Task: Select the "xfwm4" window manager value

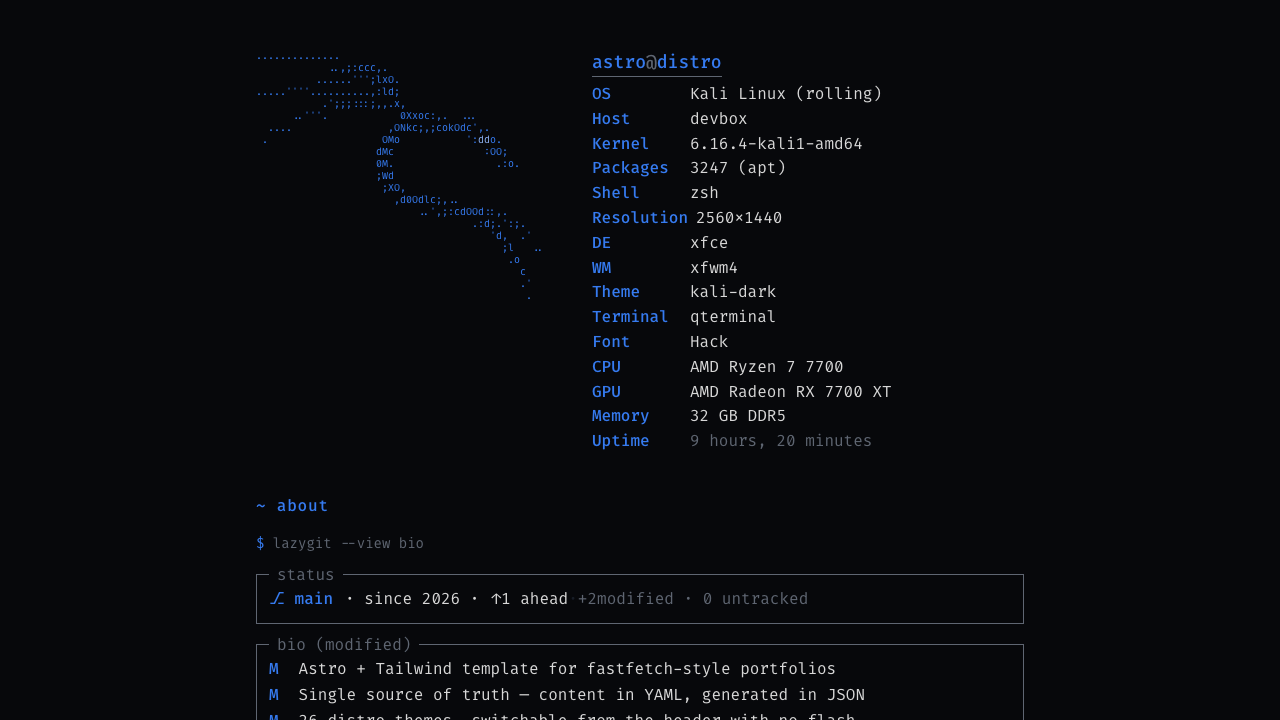Action: point(714,268)
